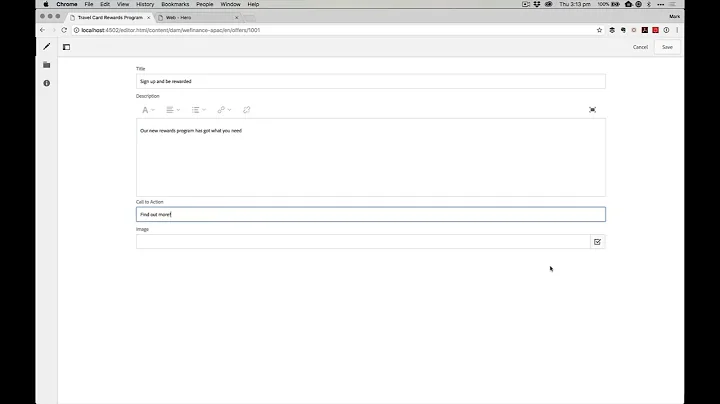Select the pencil edit icon in sidebar
Viewport: 720px width, 404px height.
coord(47,47)
